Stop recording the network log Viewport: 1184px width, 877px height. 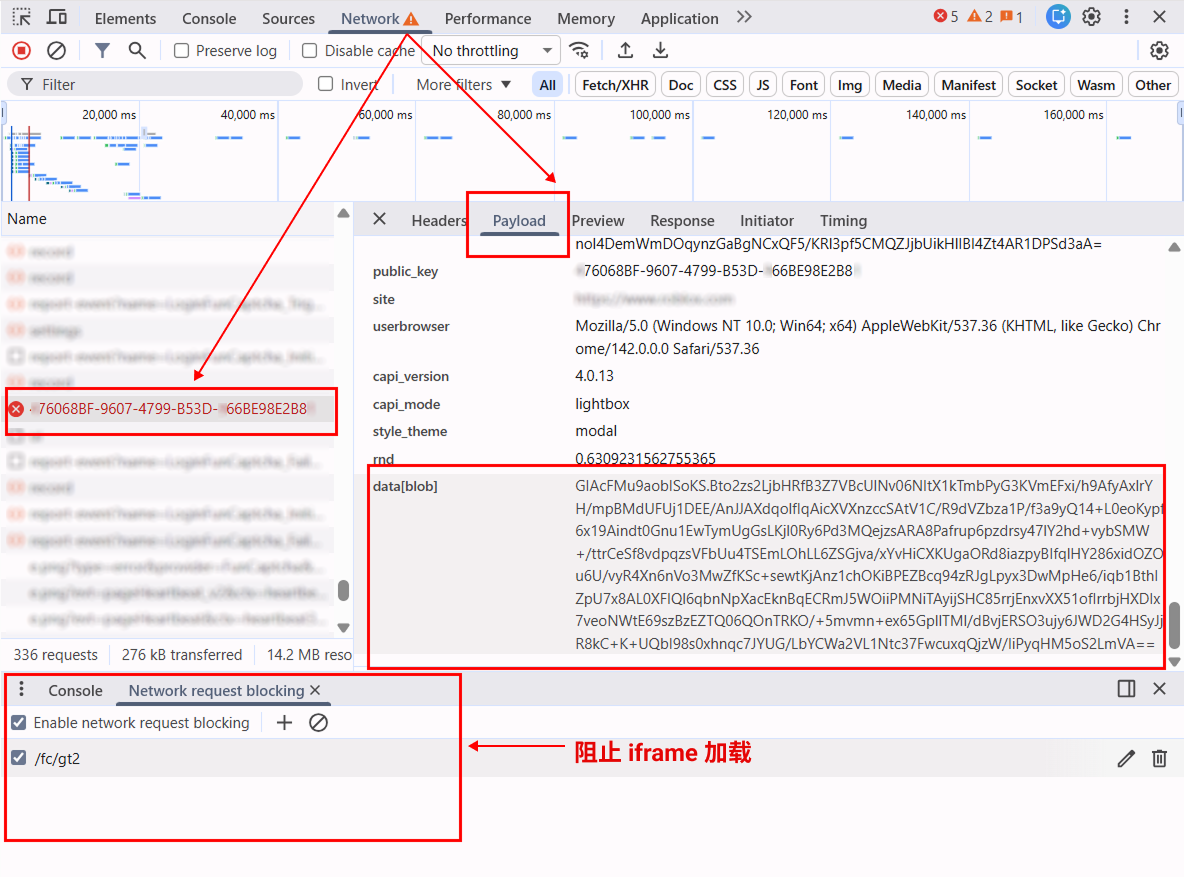pyautogui.click(x=20, y=50)
